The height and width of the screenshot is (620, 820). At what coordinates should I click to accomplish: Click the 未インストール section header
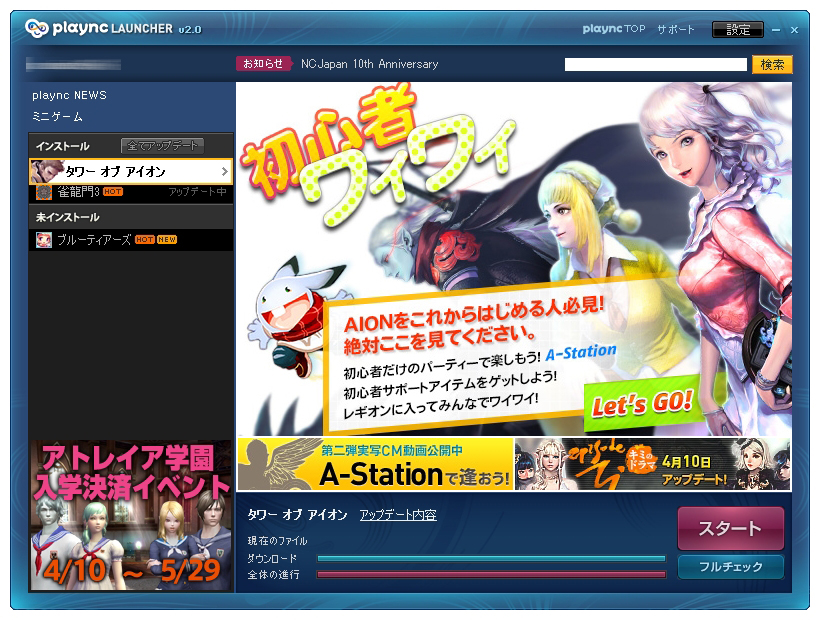pos(67,217)
